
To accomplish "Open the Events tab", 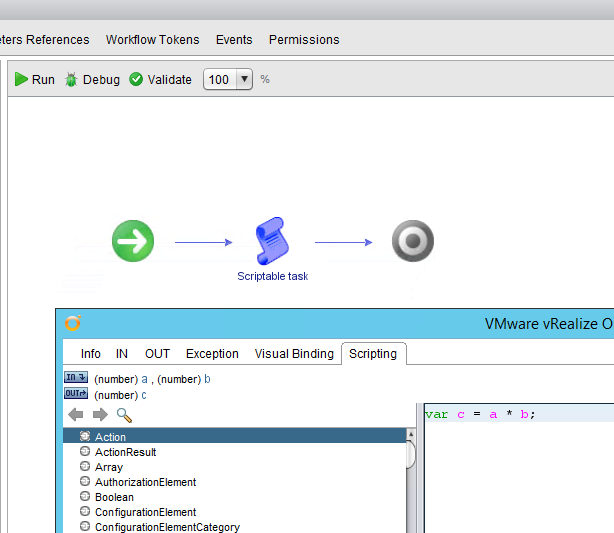I will [234, 40].
